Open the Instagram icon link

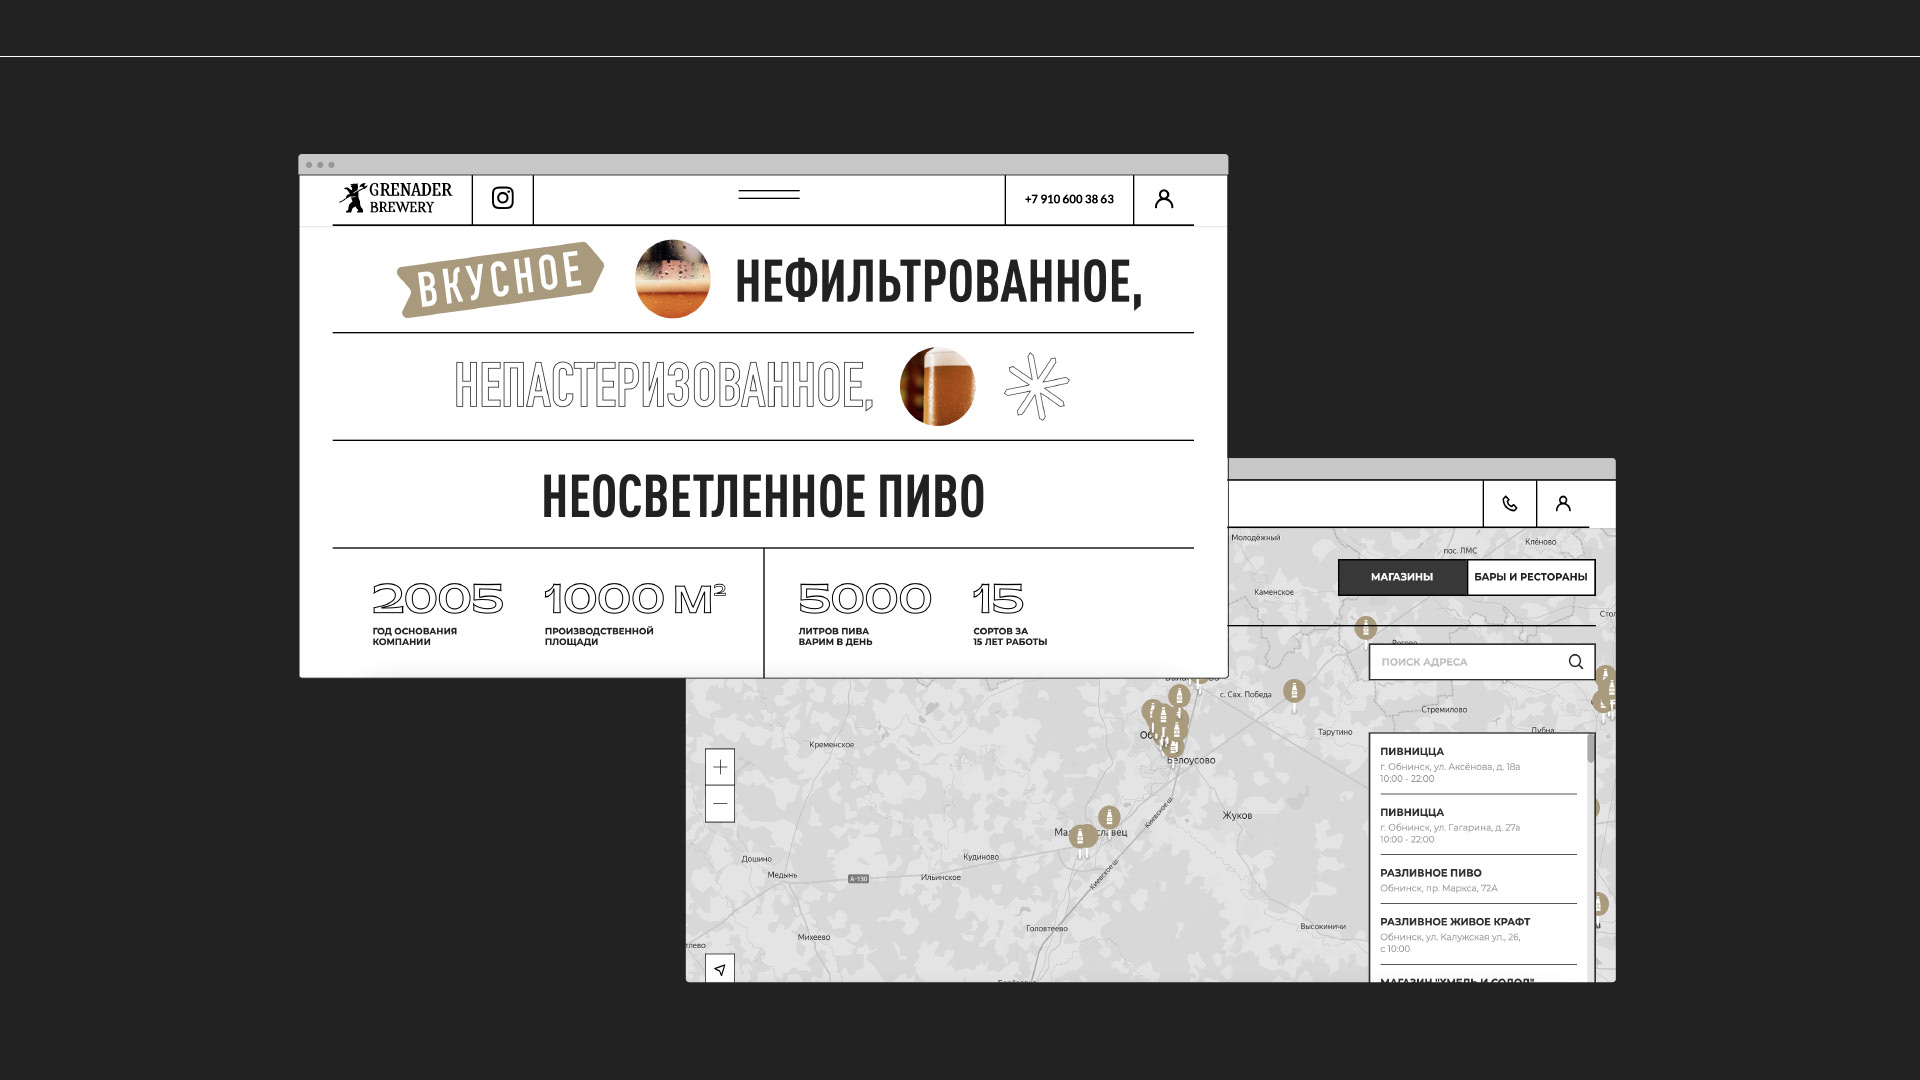coord(502,198)
